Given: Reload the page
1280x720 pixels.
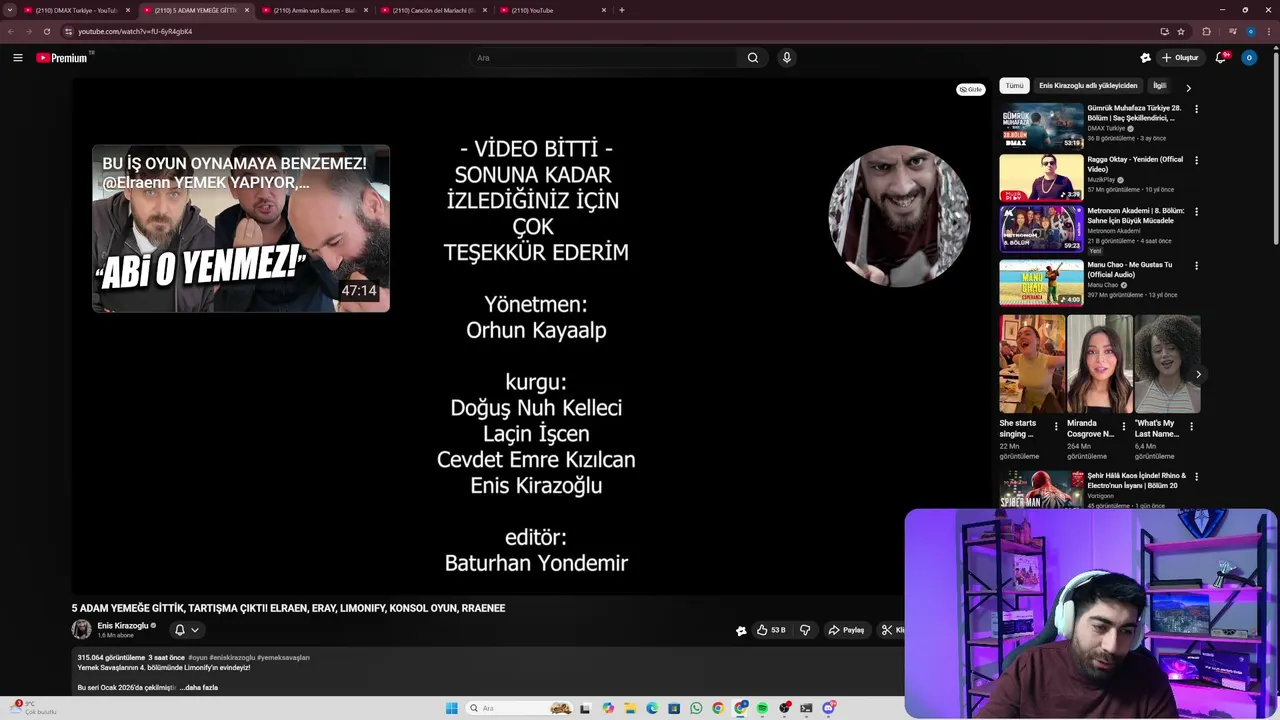Looking at the screenshot, I should [46, 31].
